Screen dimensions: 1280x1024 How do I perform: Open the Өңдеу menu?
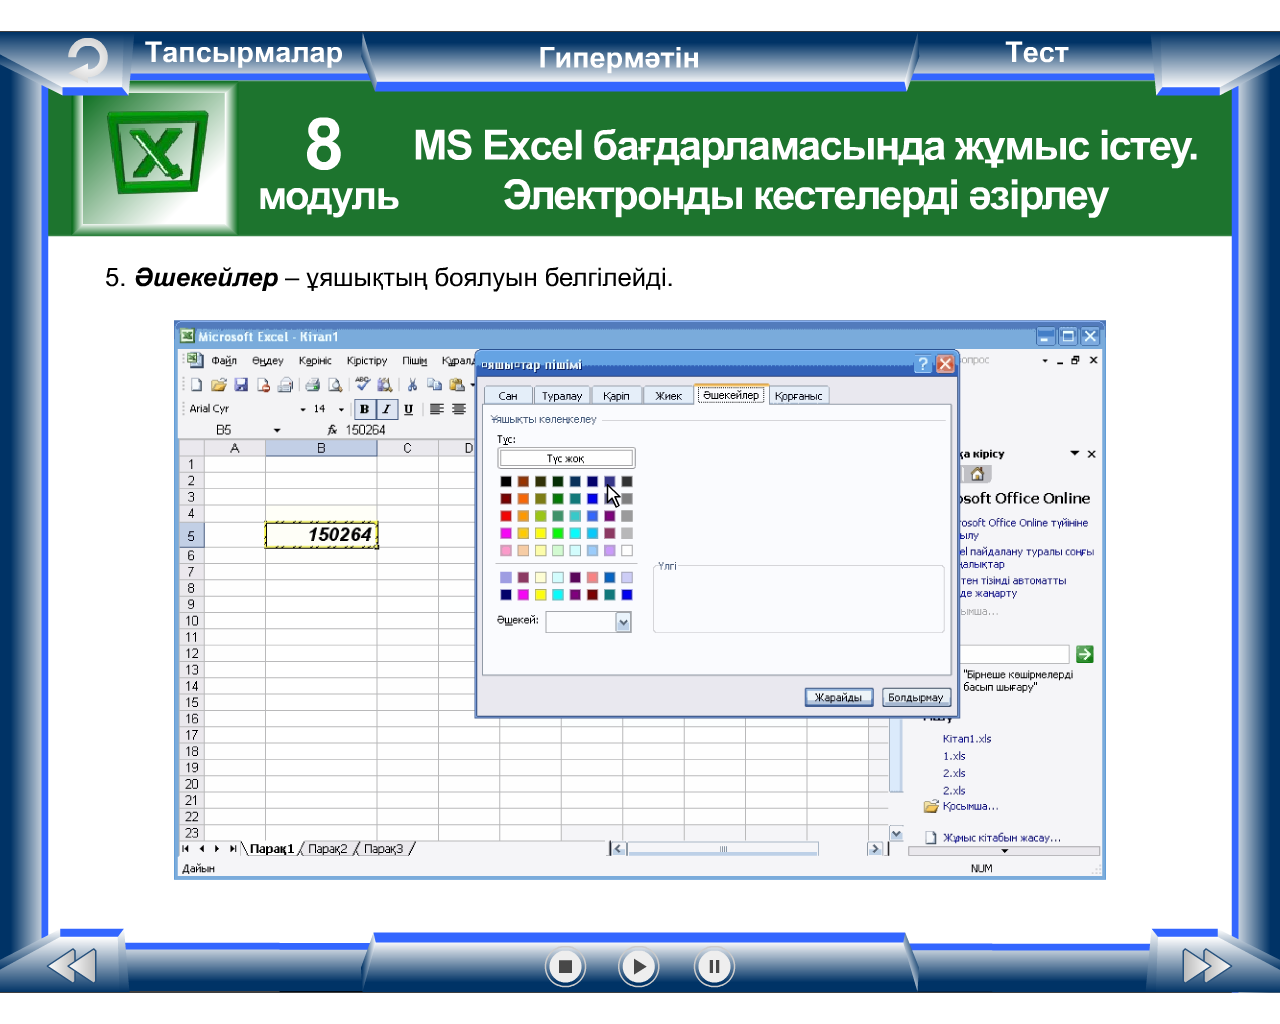point(267,360)
